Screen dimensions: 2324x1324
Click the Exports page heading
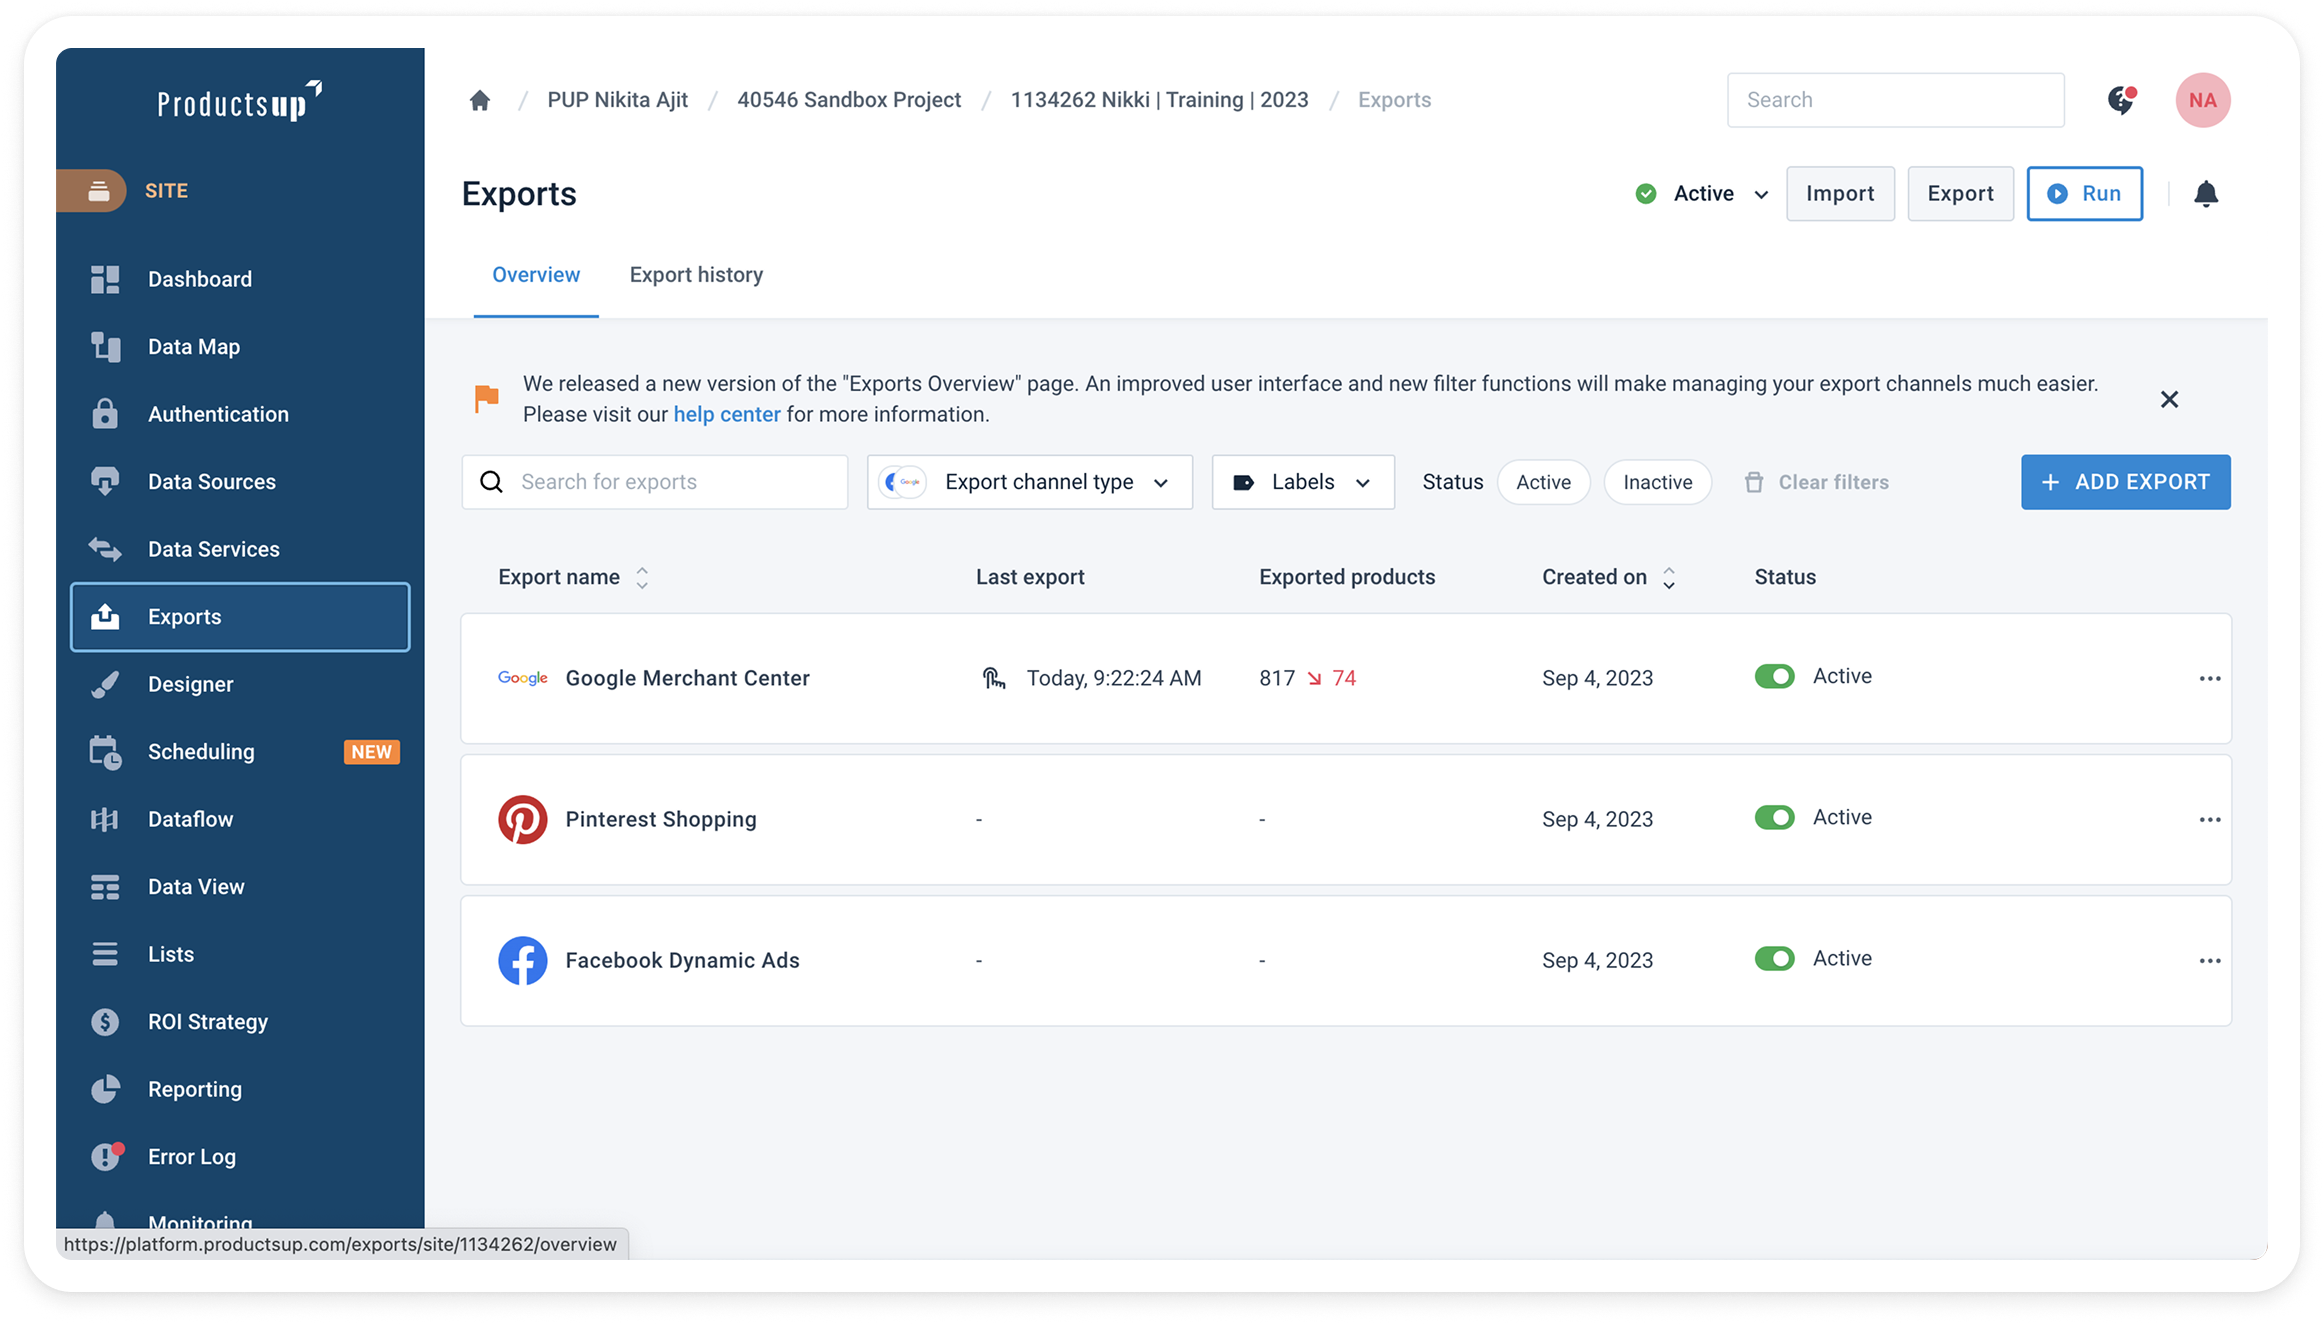pos(519,194)
